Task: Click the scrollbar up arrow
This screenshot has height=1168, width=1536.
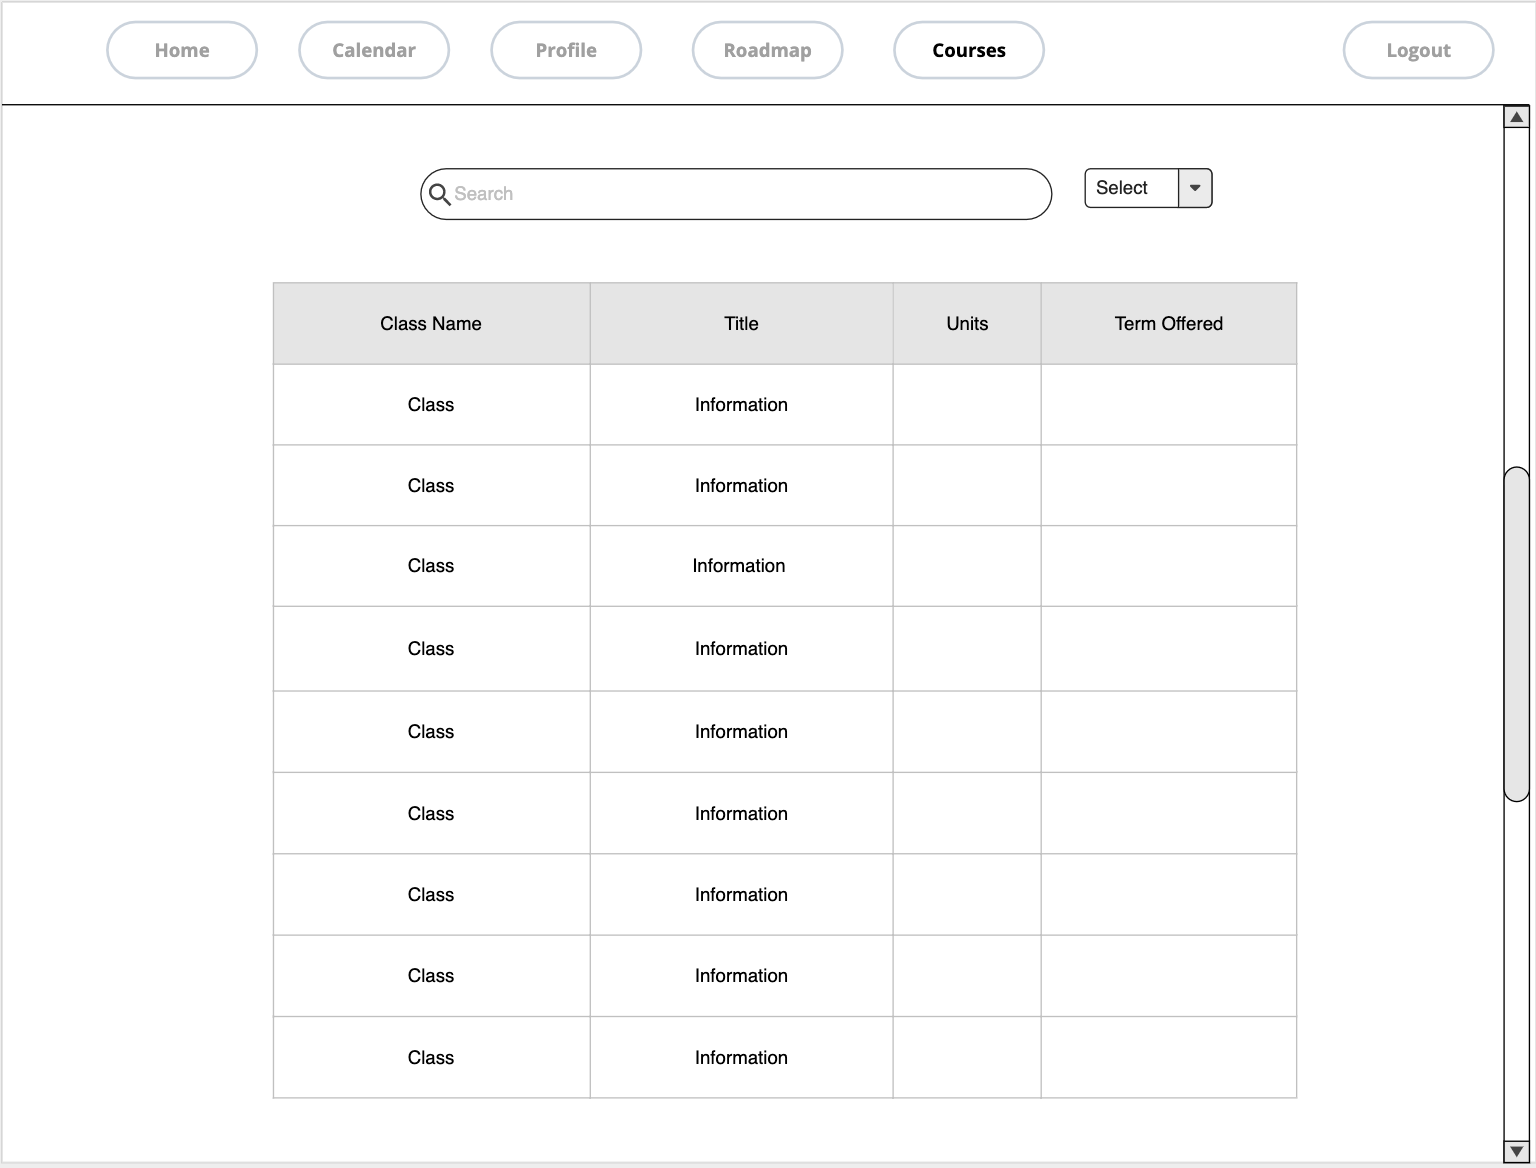Action: click(x=1517, y=117)
